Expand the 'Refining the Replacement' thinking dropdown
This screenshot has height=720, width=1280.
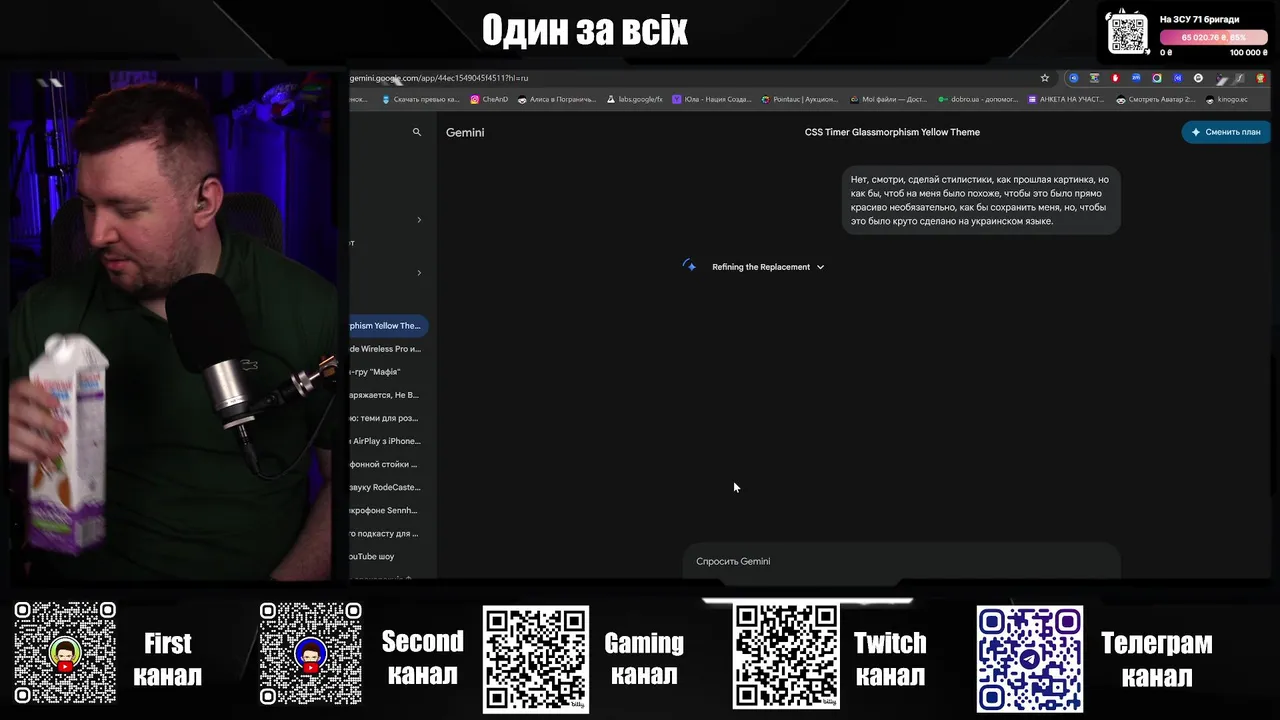(768, 267)
